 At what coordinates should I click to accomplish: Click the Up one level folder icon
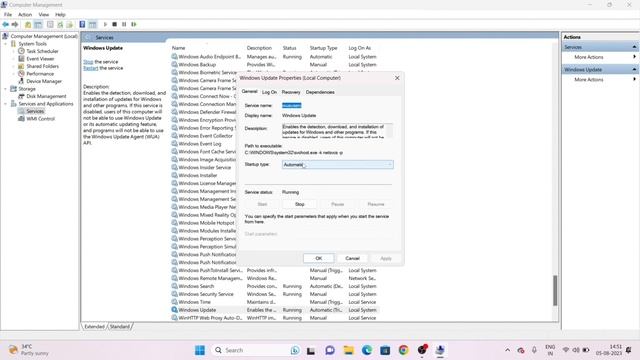pyautogui.click(x=28, y=24)
